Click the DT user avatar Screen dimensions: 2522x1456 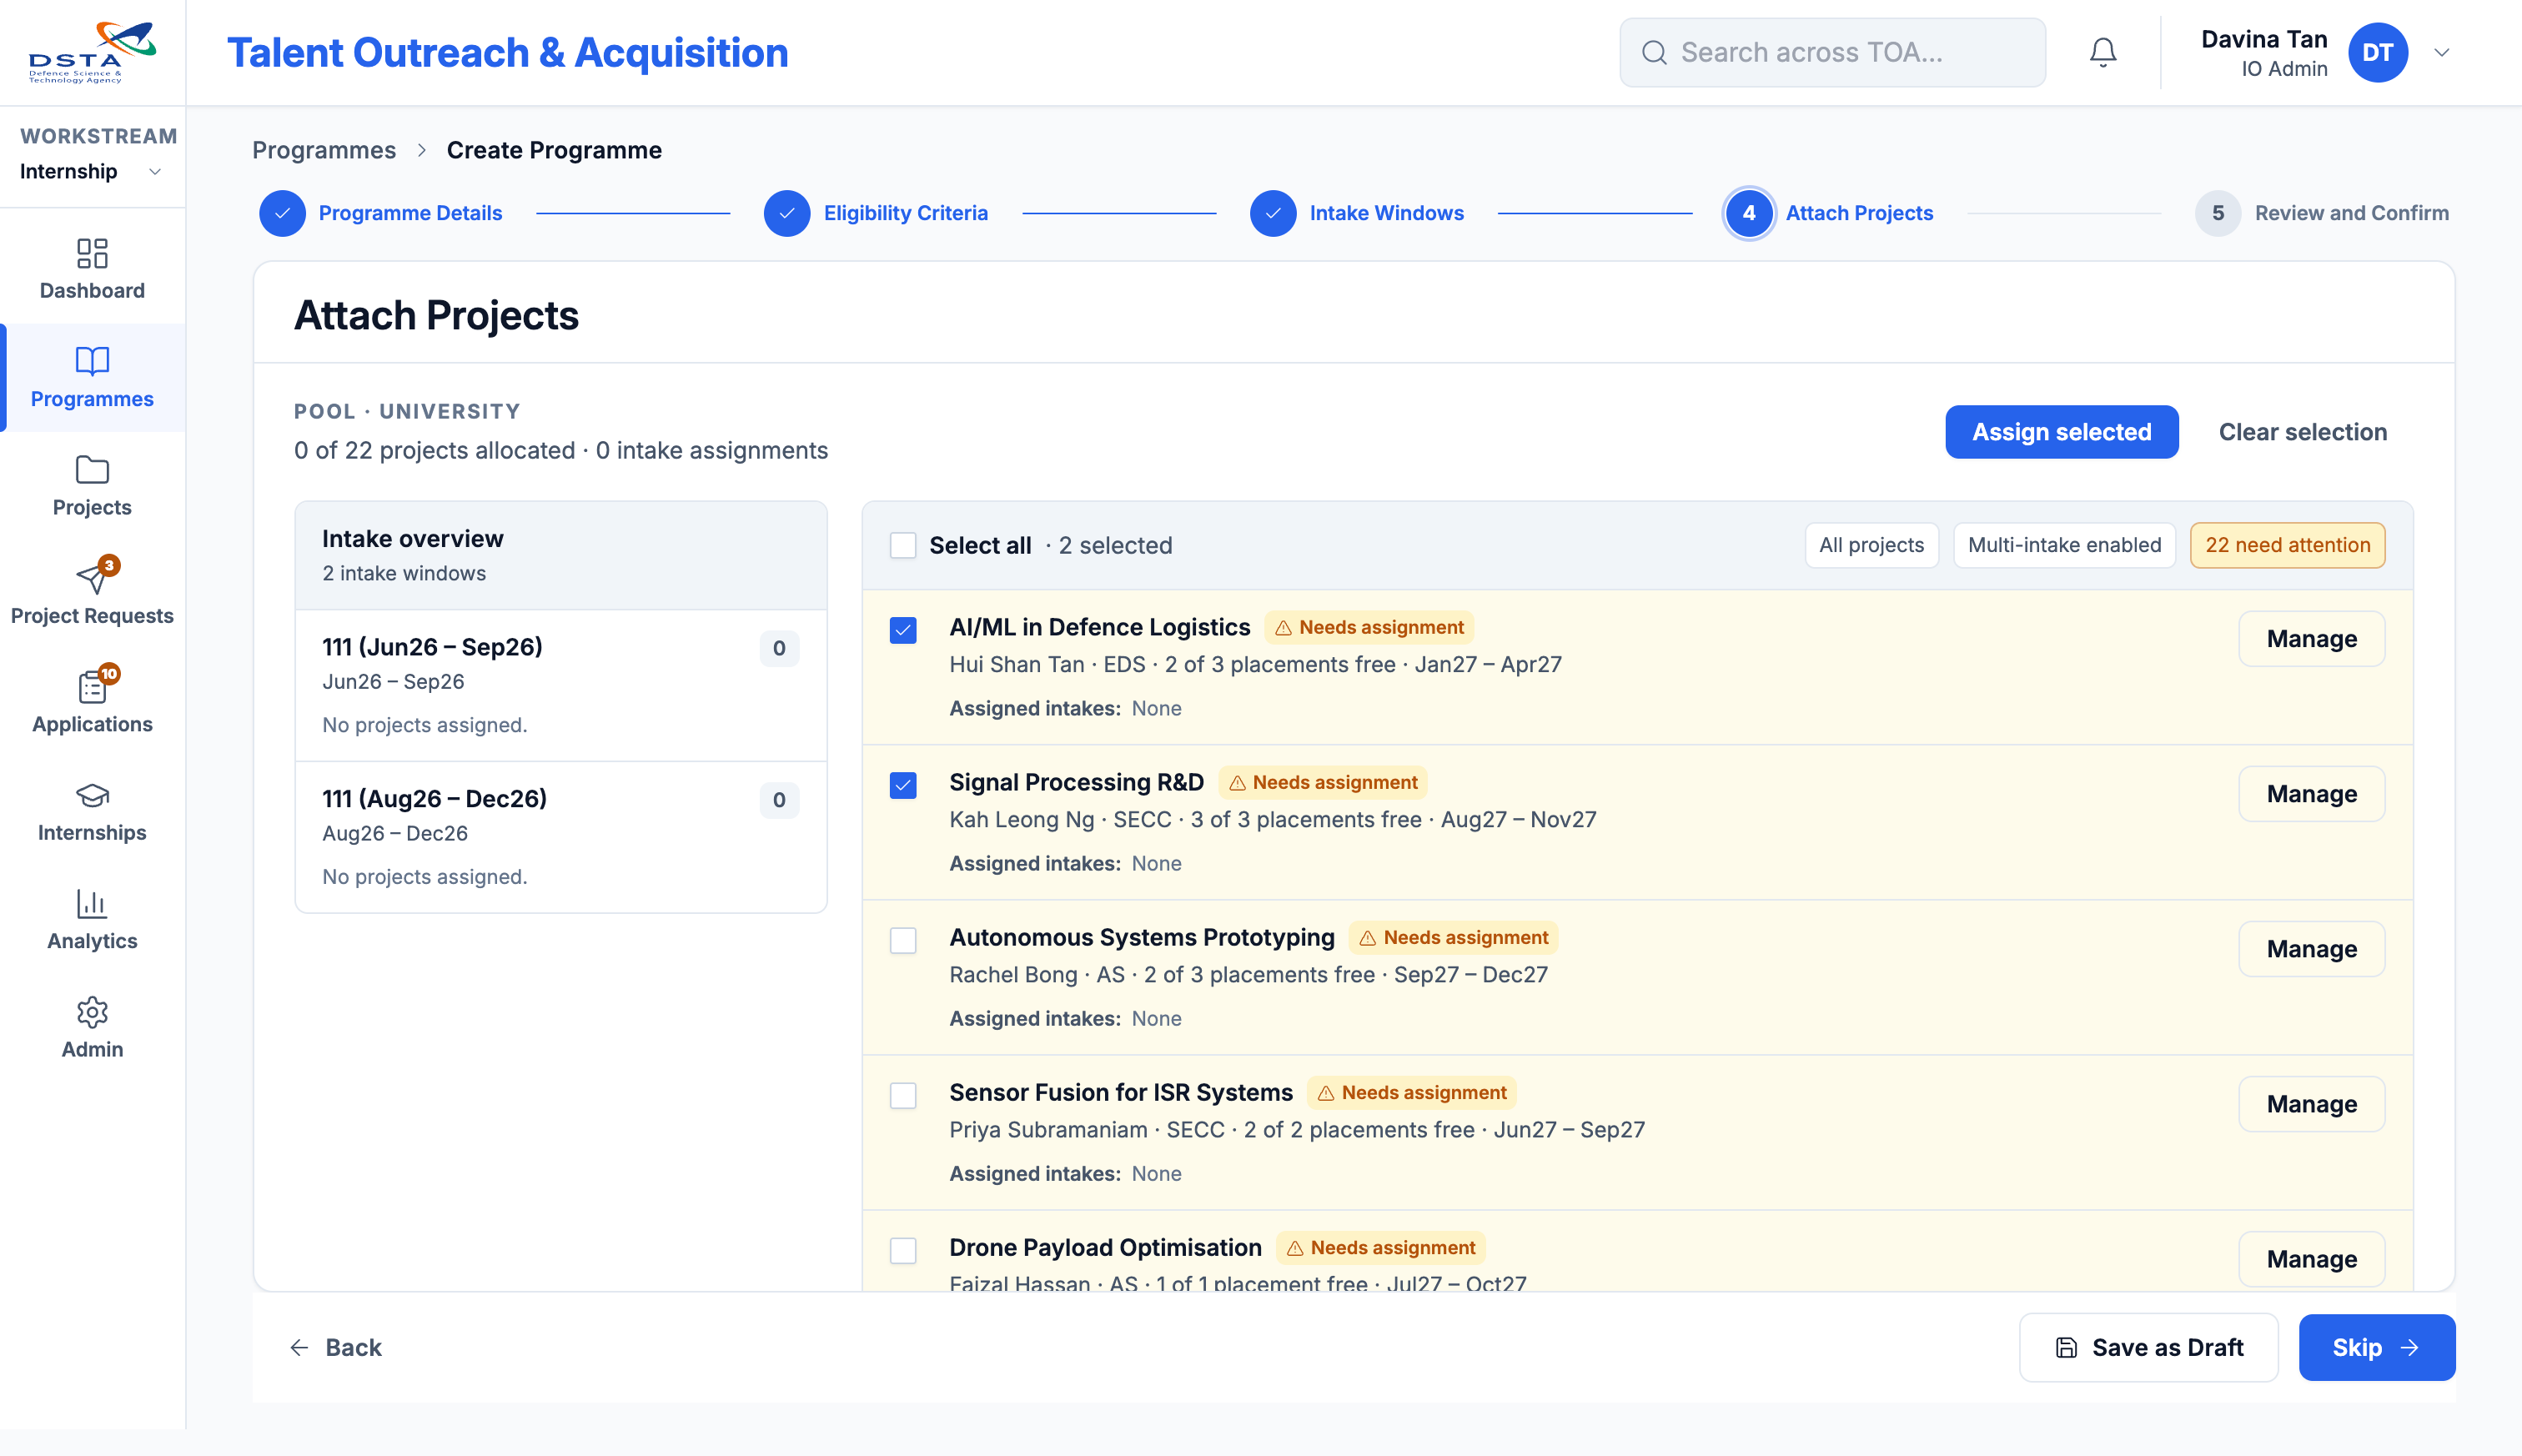(2377, 52)
